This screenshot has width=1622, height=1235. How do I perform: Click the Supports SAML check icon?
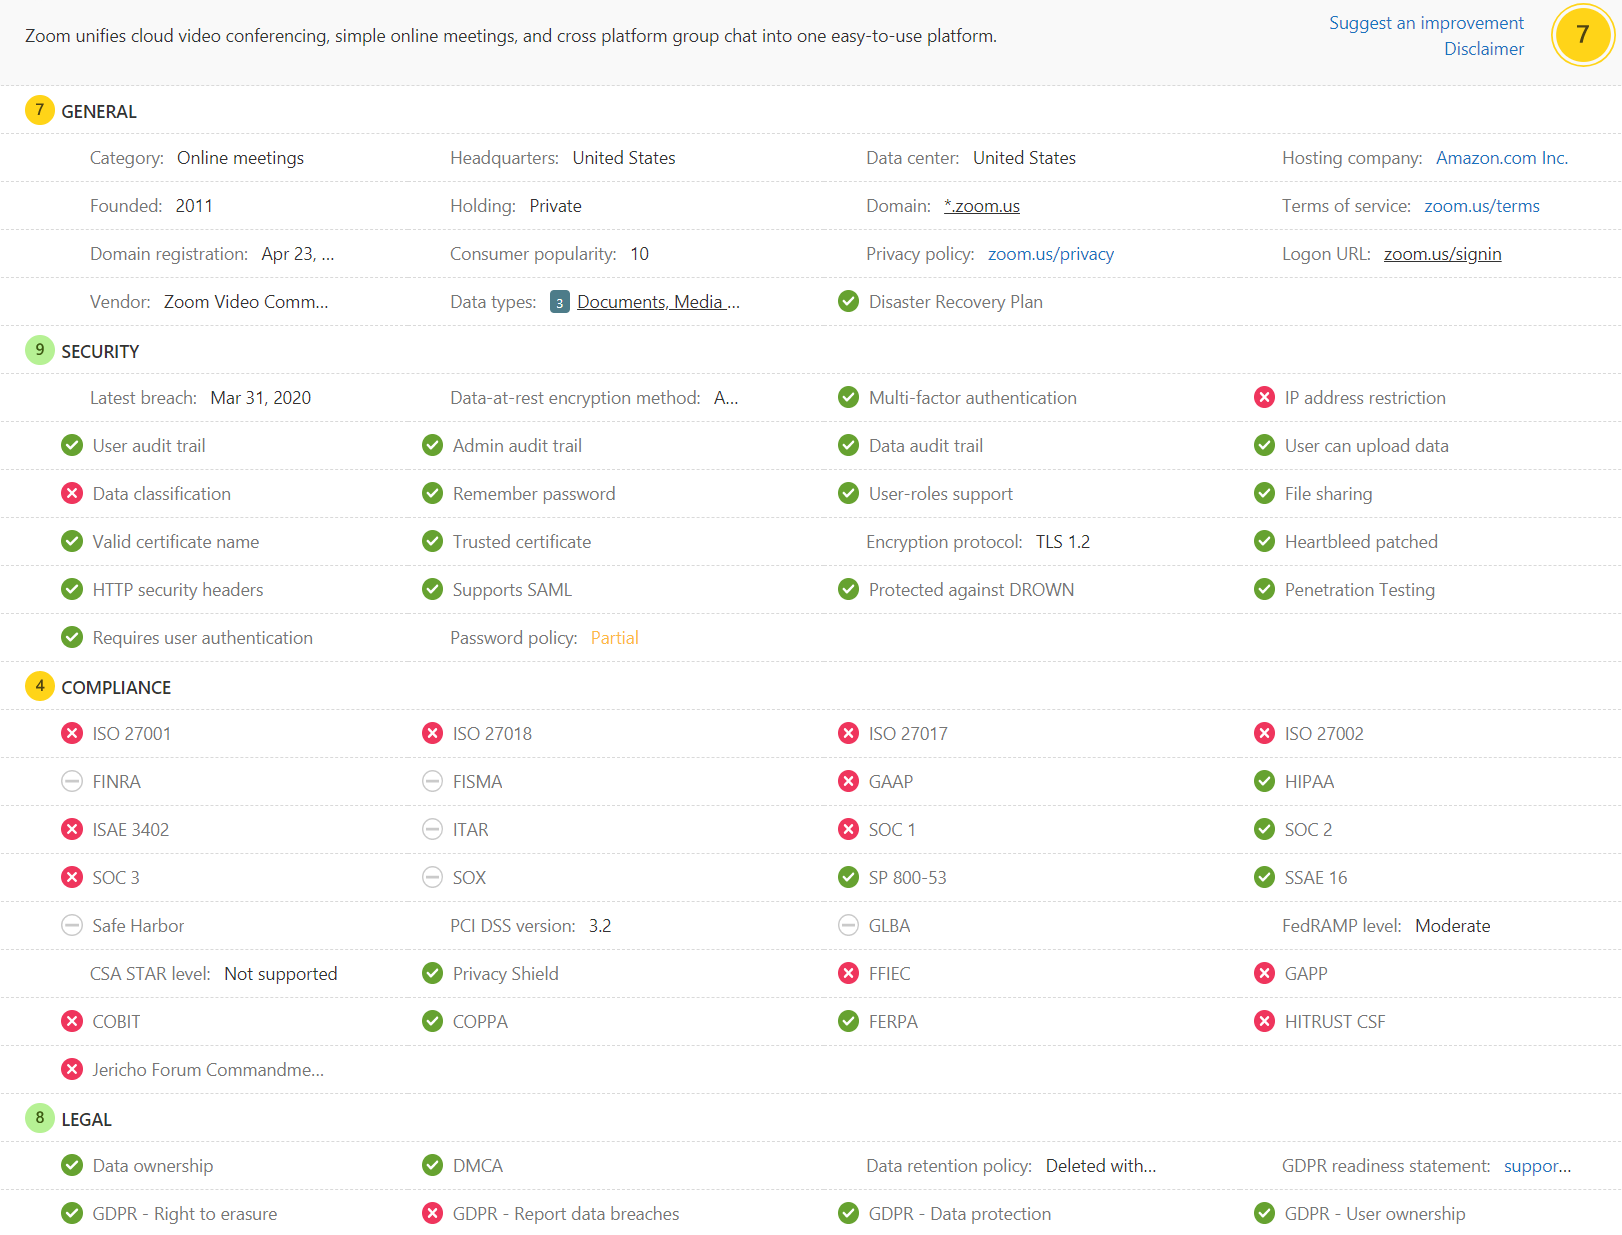click(432, 589)
